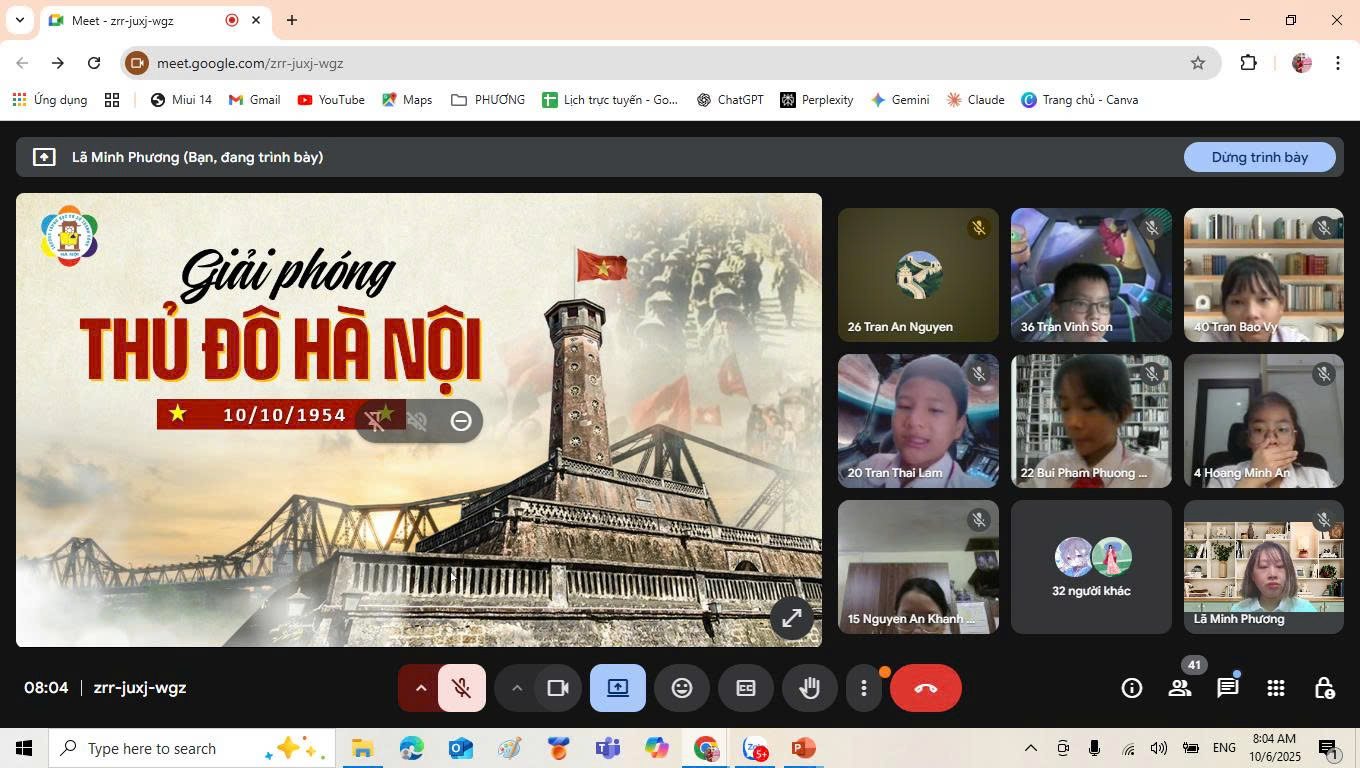Click the raise hand icon
1360x768 pixels.
coord(809,688)
